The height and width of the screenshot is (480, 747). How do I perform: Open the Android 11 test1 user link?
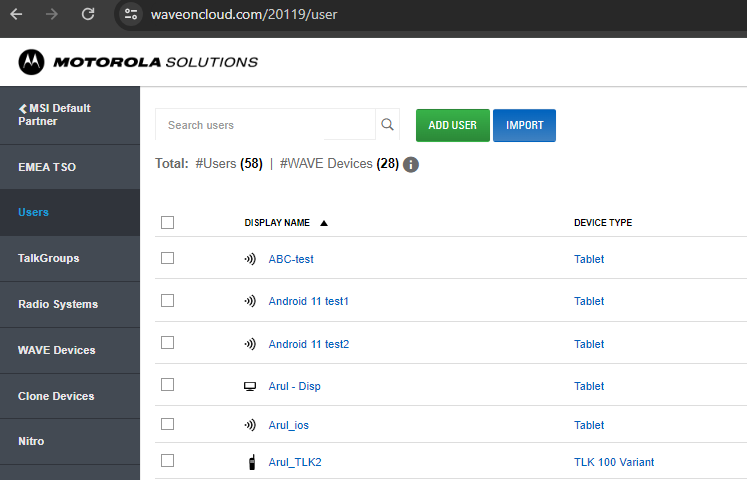click(309, 301)
